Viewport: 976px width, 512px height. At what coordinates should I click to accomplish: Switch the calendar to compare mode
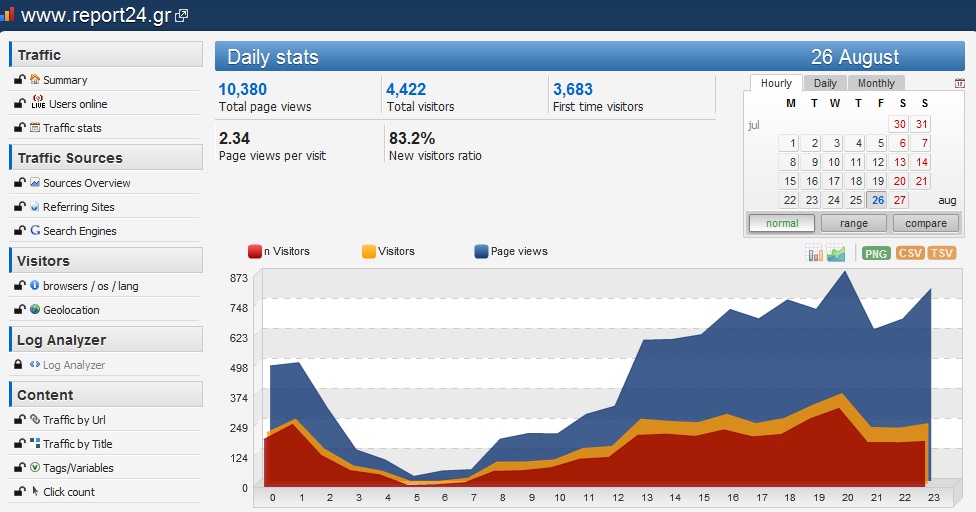[926, 223]
